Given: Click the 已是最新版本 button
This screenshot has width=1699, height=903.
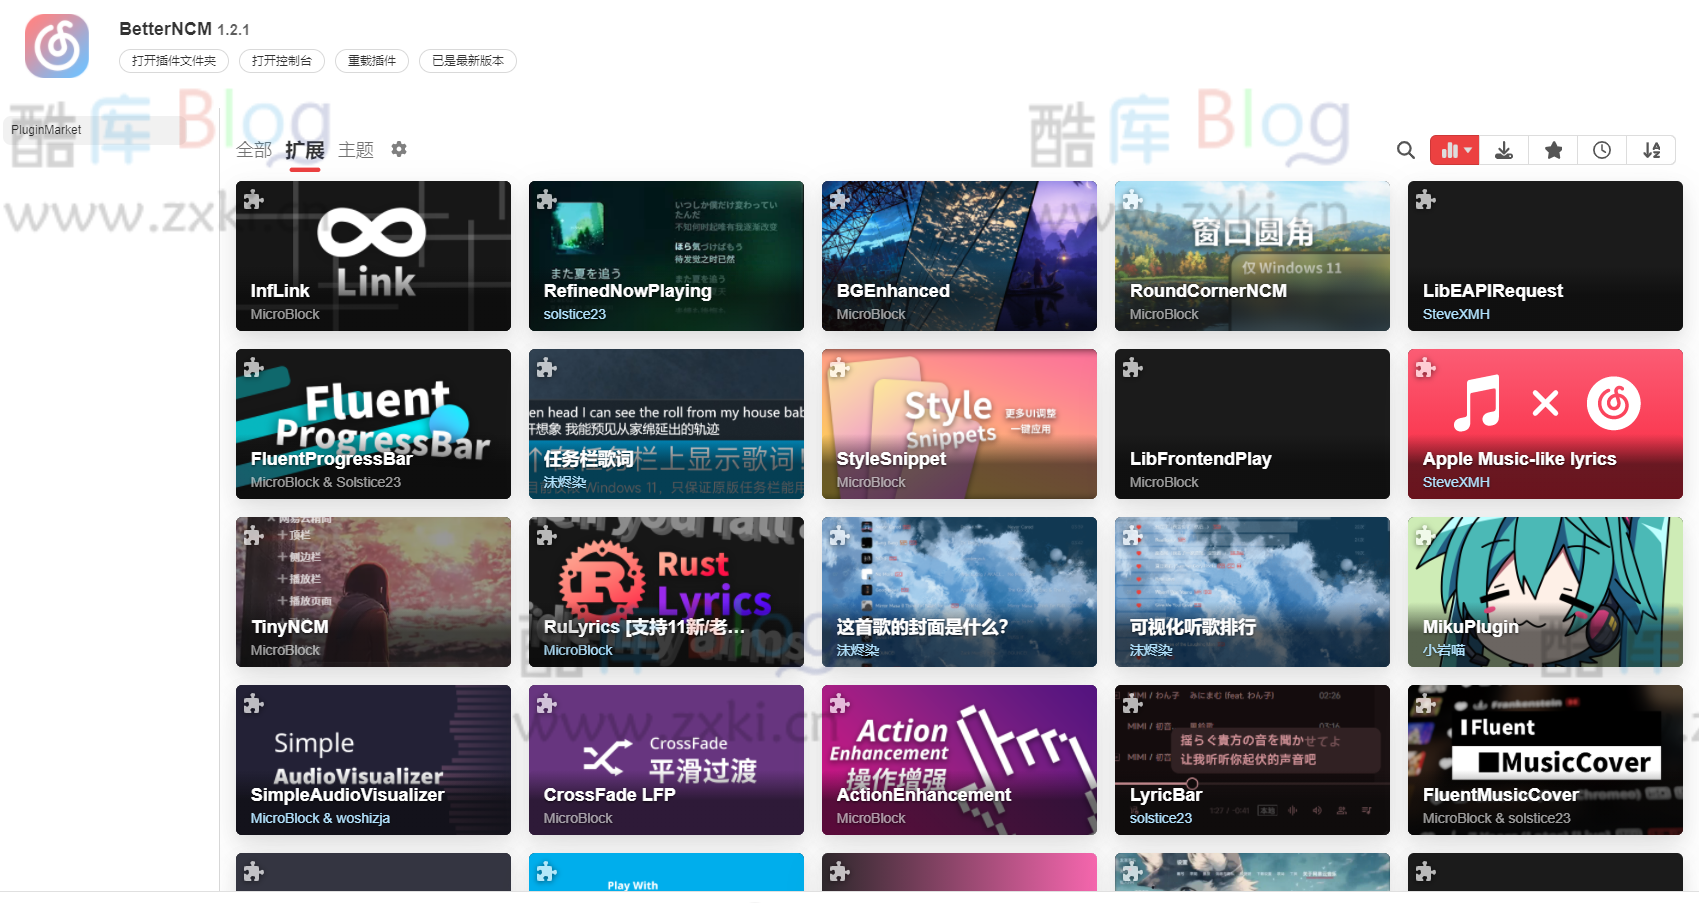Looking at the screenshot, I should coord(467,61).
